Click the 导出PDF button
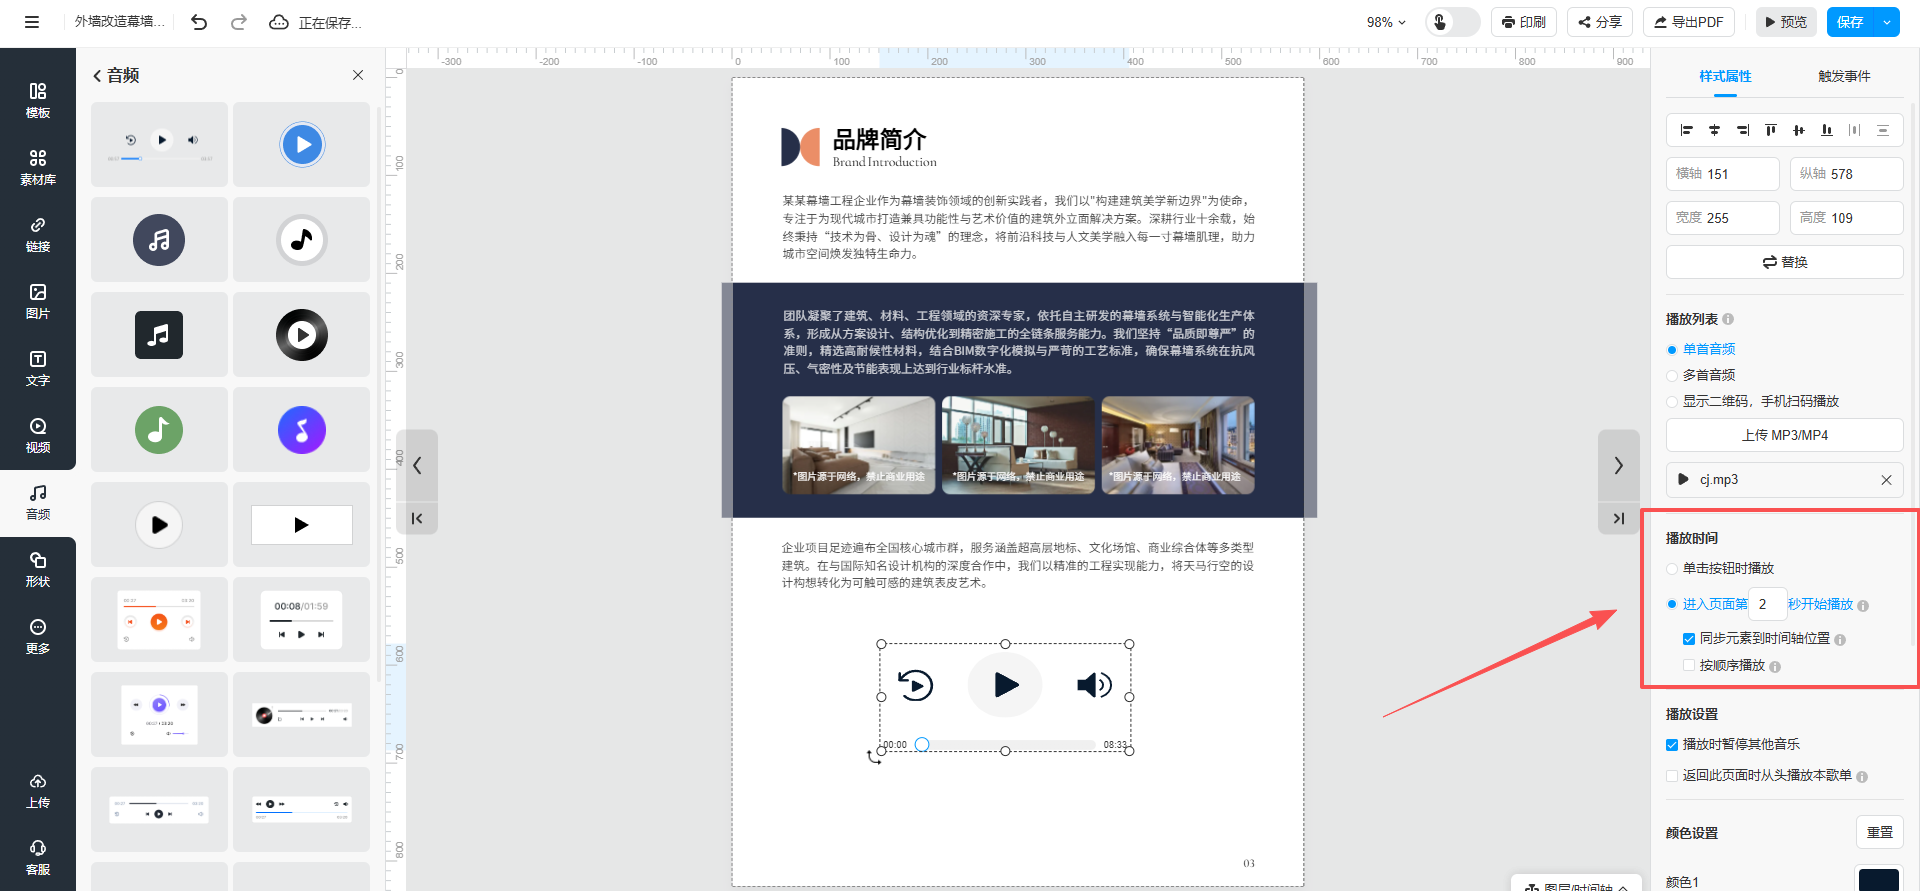Image resolution: width=1920 pixels, height=891 pixels. point(1688,22)
